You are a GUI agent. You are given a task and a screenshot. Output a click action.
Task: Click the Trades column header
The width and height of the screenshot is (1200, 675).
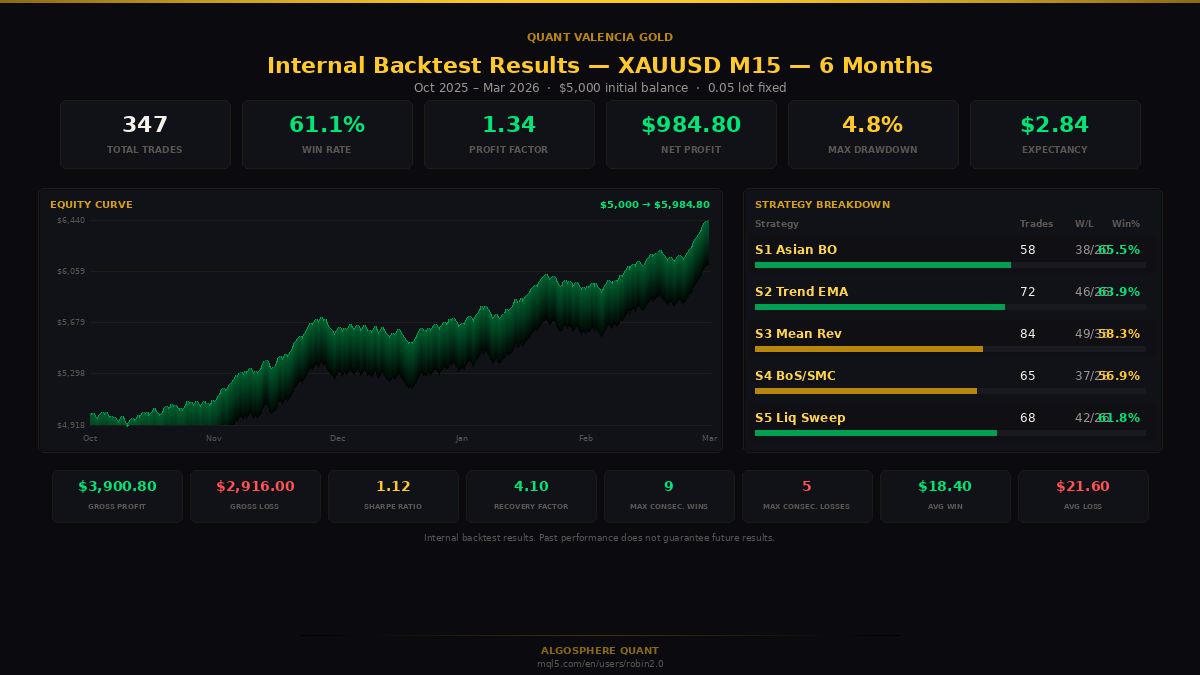[x=1036, y=224]
